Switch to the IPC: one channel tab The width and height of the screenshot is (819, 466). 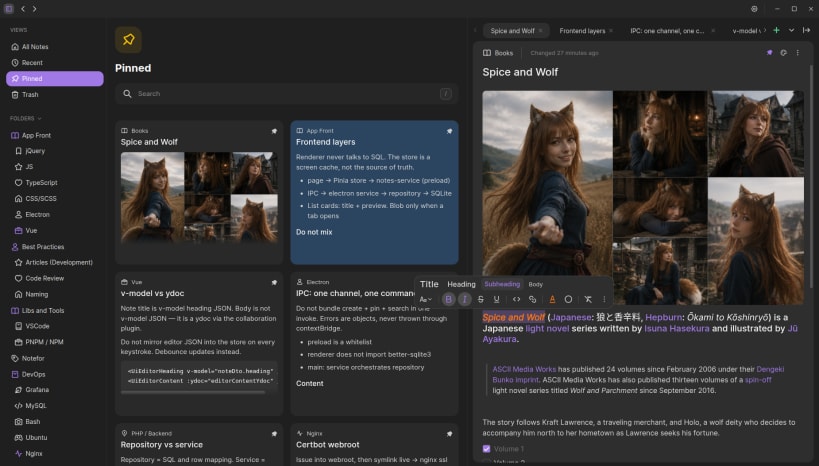point(667,31)
